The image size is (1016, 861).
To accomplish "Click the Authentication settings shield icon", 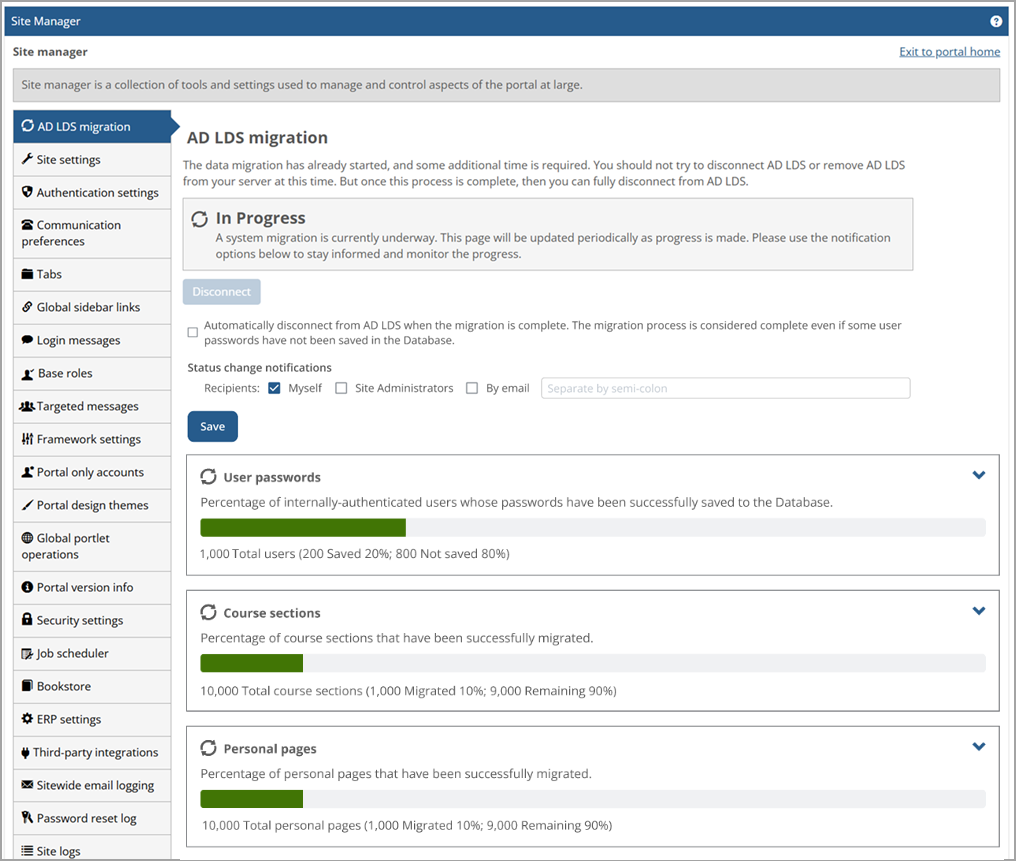I will 27,192.
